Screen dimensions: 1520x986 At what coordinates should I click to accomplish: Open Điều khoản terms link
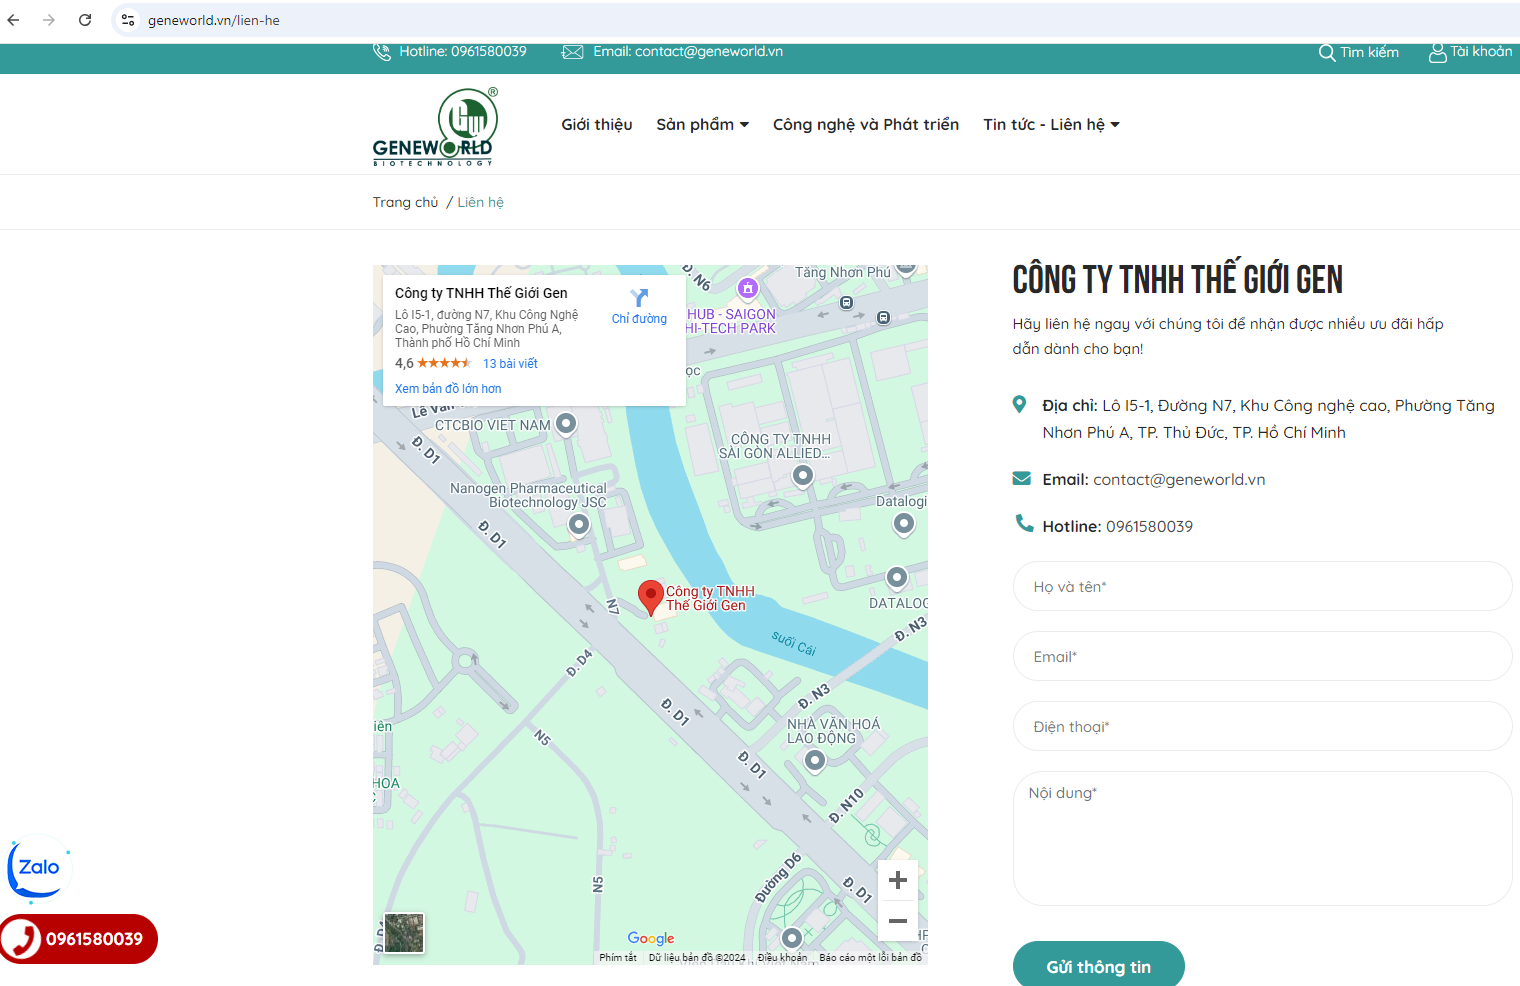[x=782, y=958]
